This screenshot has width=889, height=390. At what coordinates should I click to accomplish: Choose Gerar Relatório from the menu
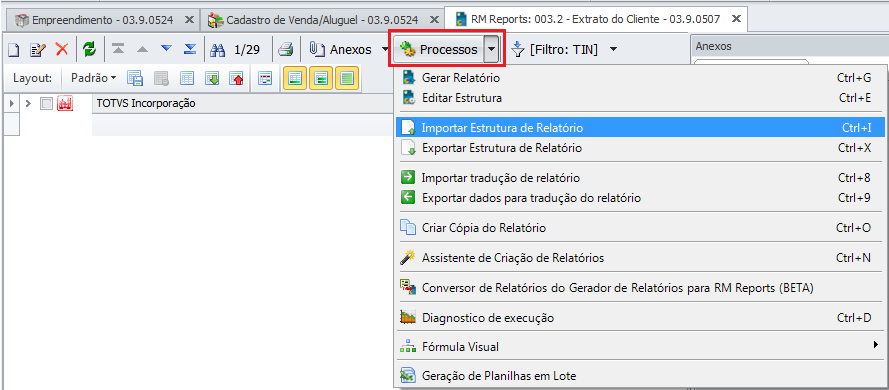pyautogui.click(x=640, y=78)
